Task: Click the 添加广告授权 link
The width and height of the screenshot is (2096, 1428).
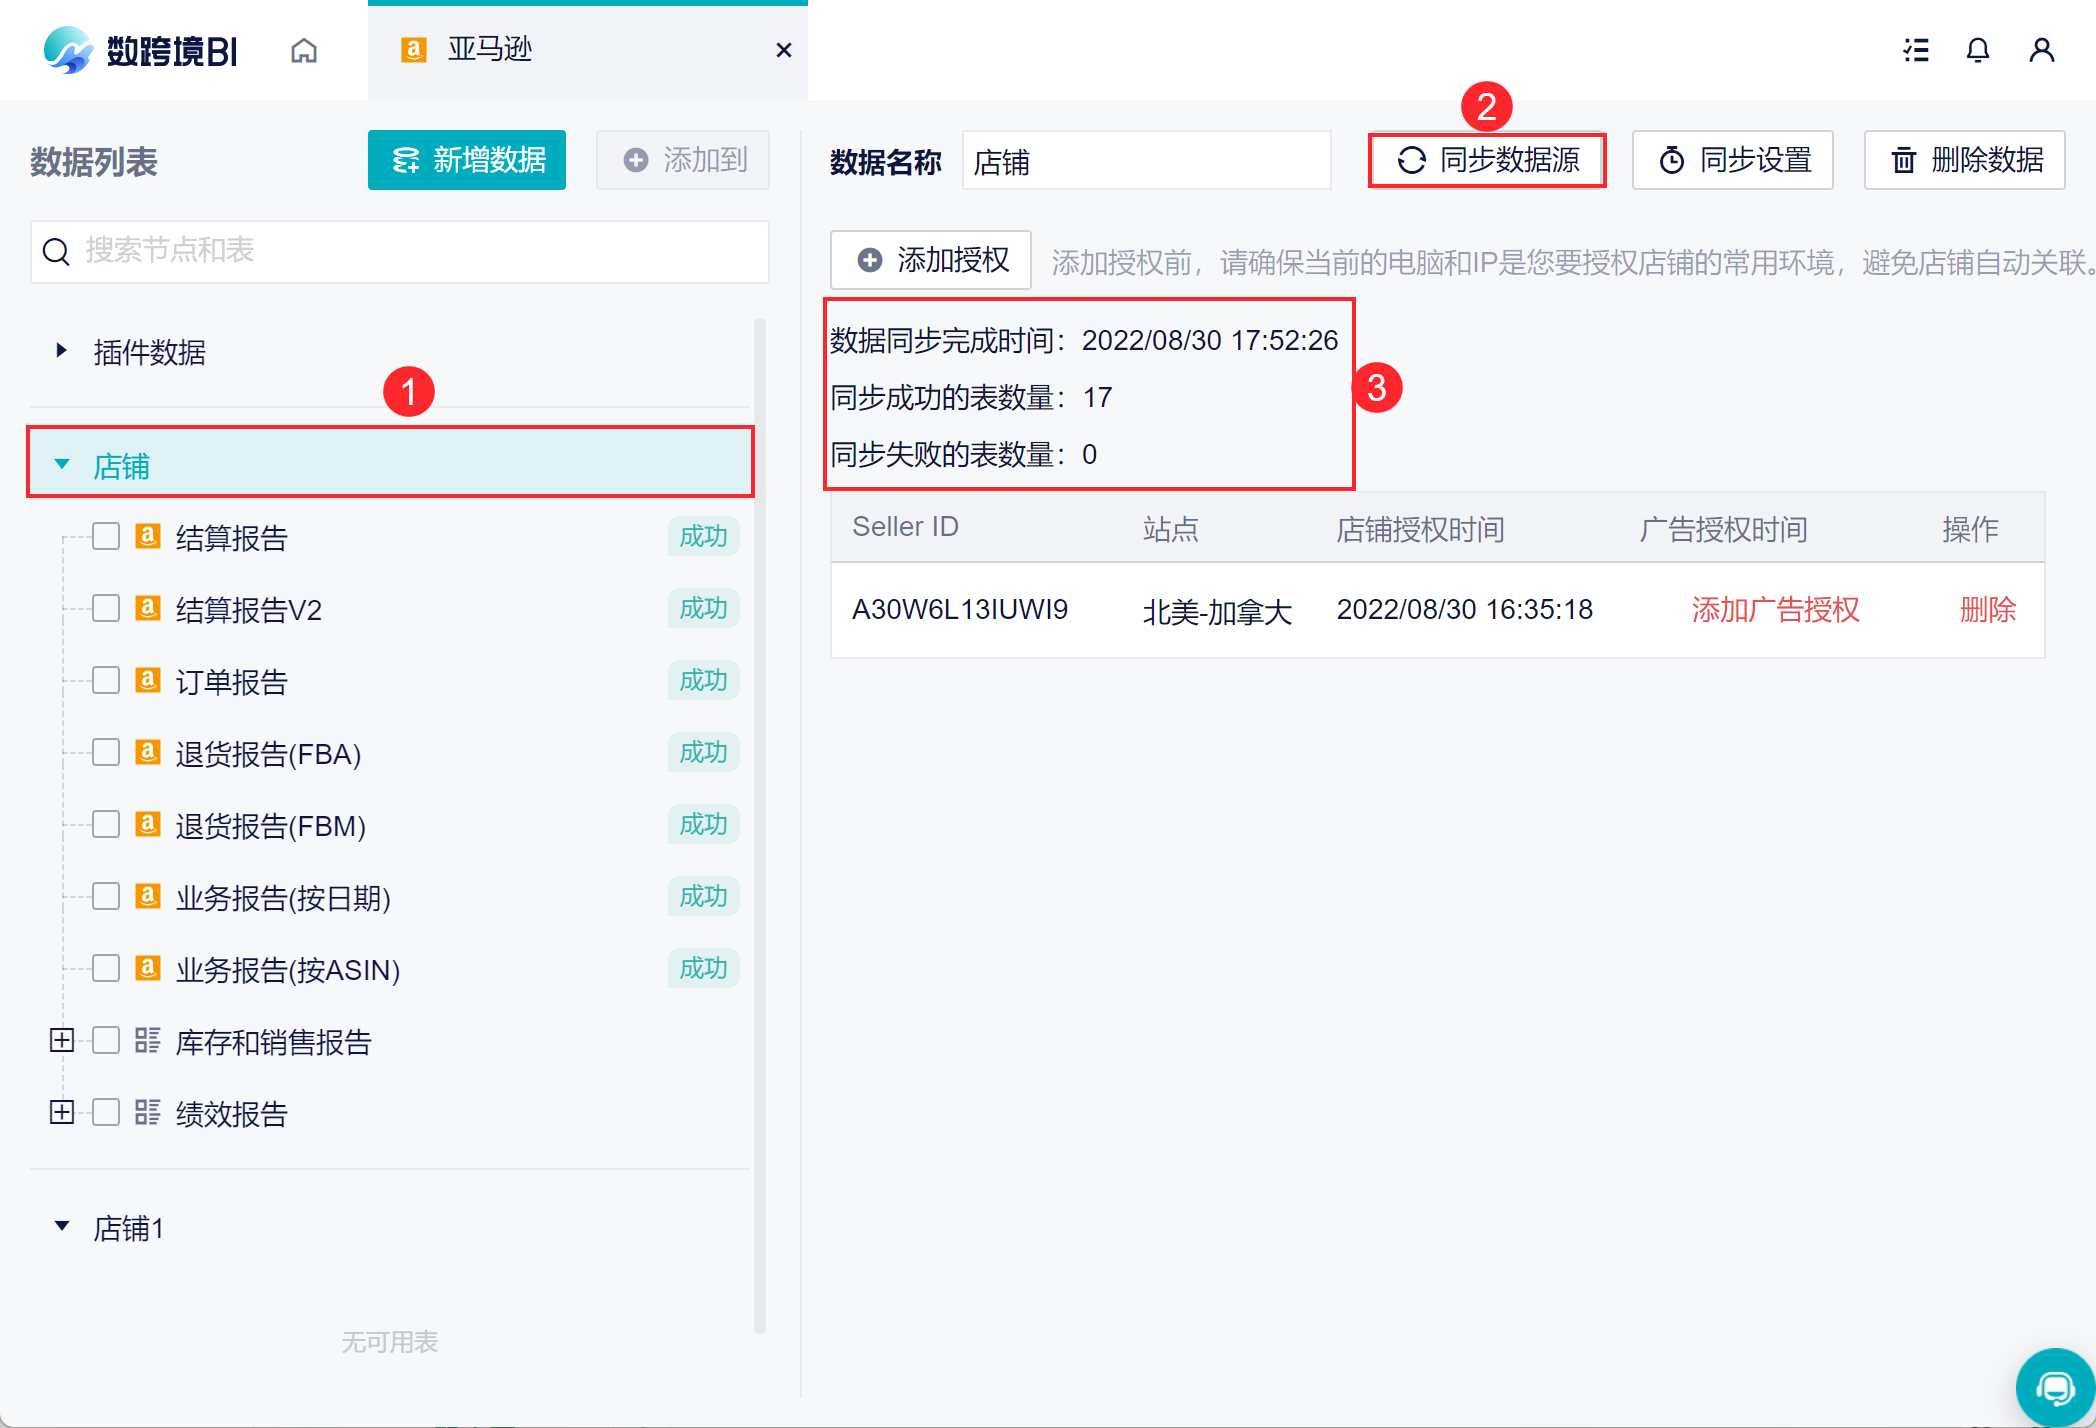Action: point(1775,610)
